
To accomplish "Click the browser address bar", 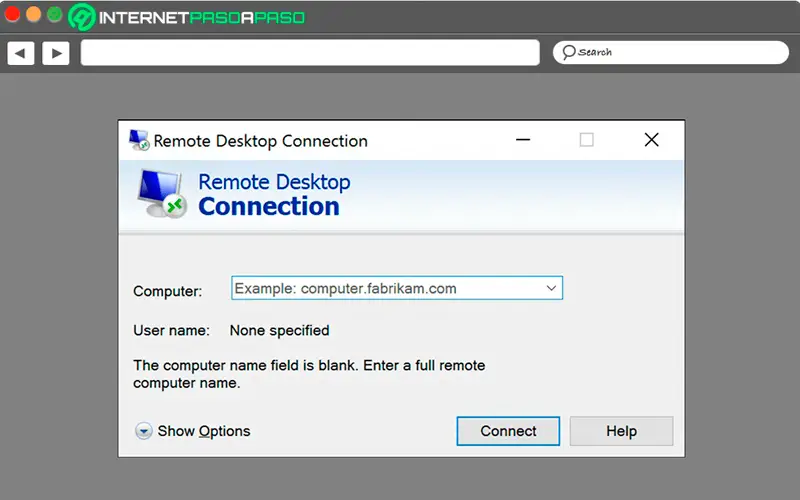I will point(310,53).
